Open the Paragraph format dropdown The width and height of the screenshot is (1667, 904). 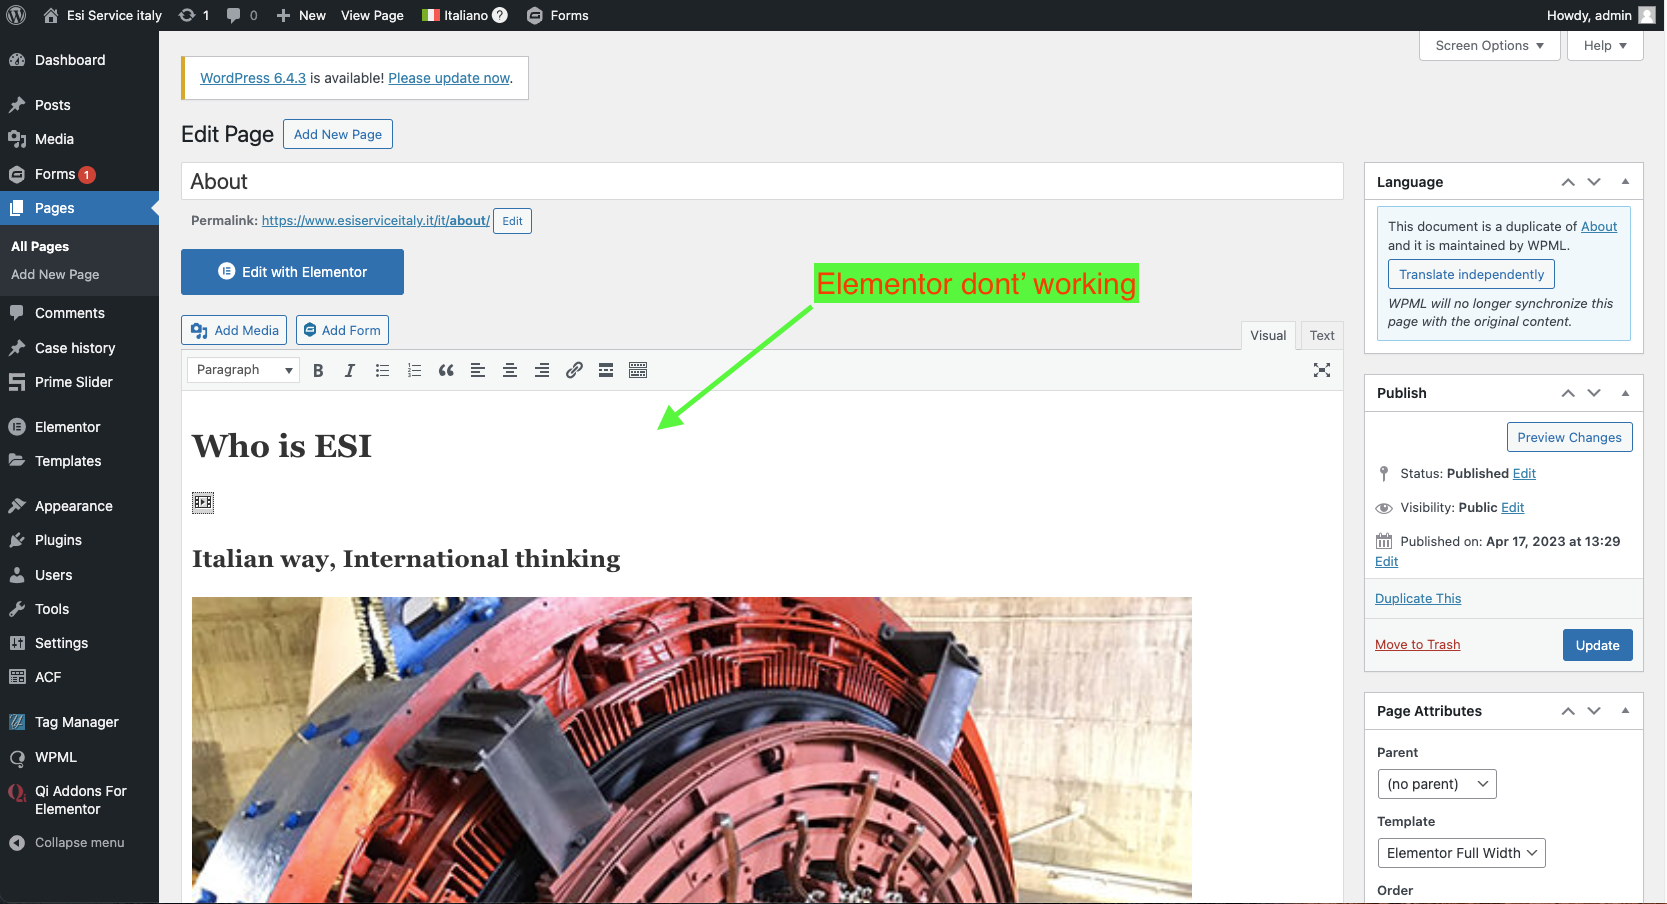pyautogui.click(x=243, y=370)
